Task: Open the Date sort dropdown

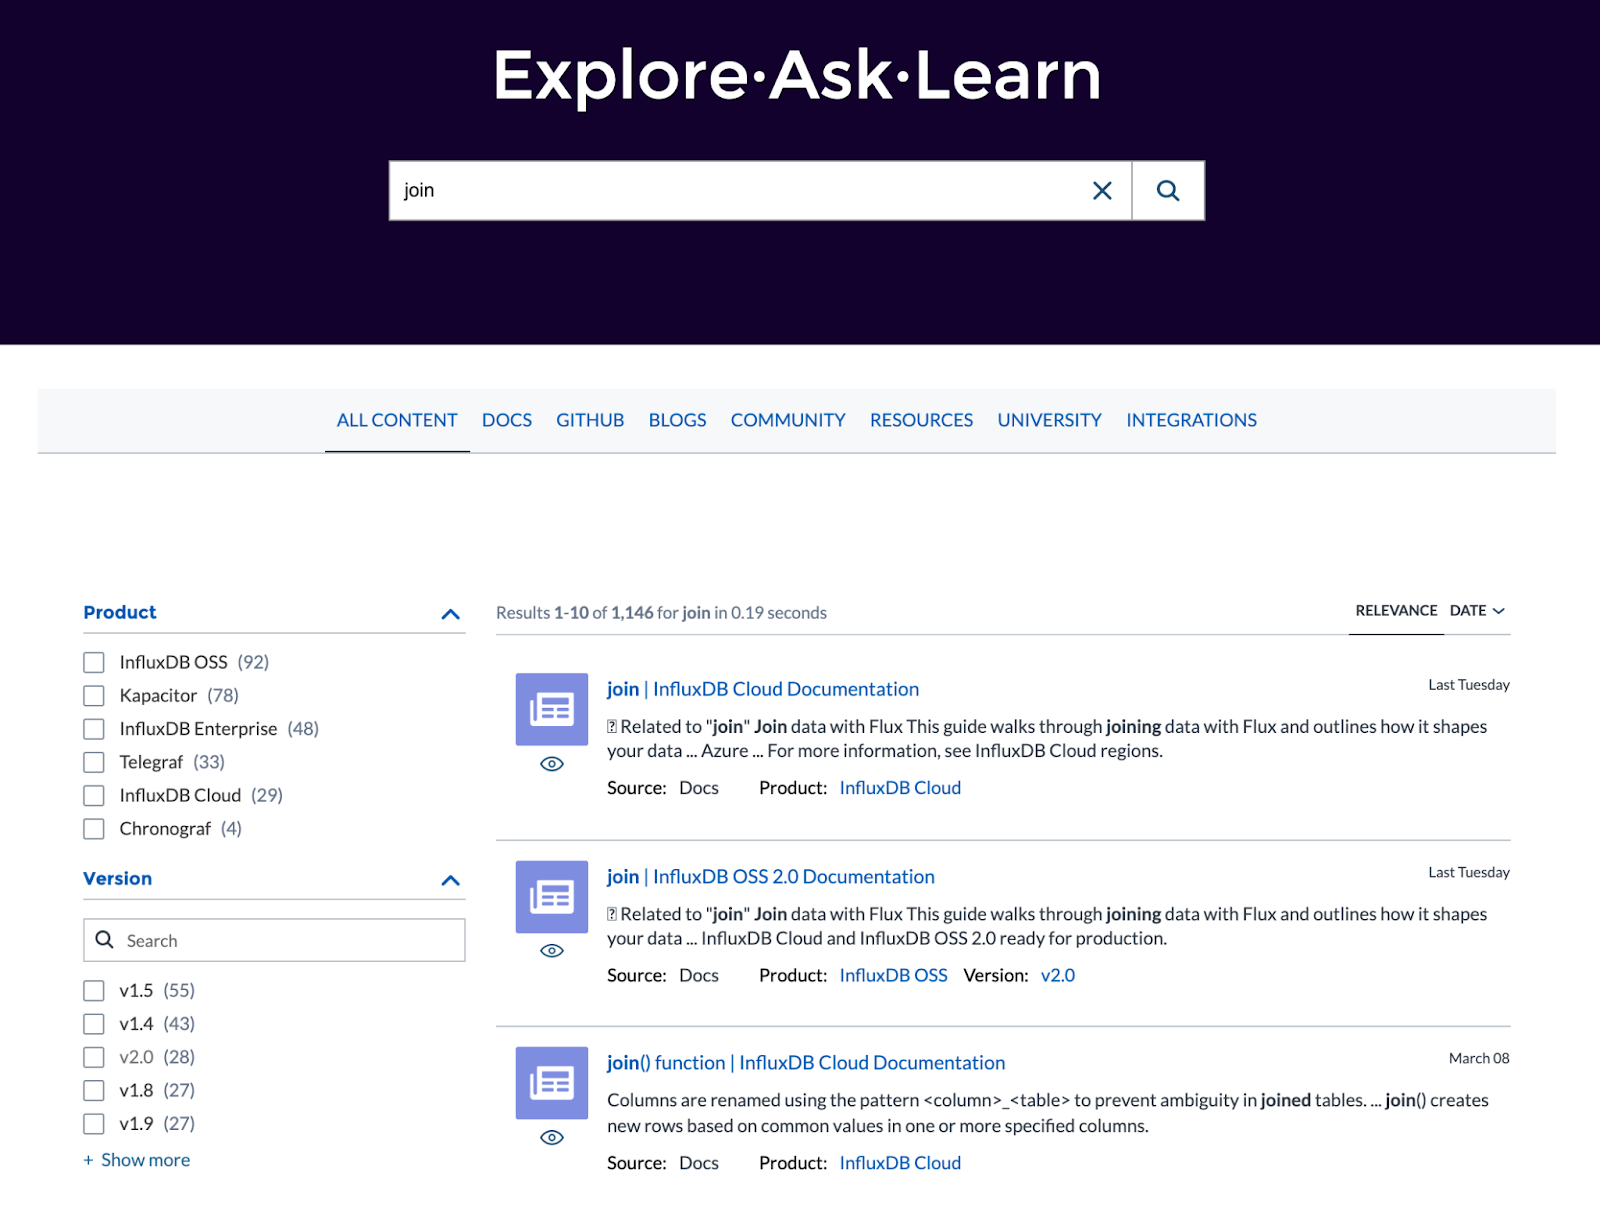Action: [1477, 611]
